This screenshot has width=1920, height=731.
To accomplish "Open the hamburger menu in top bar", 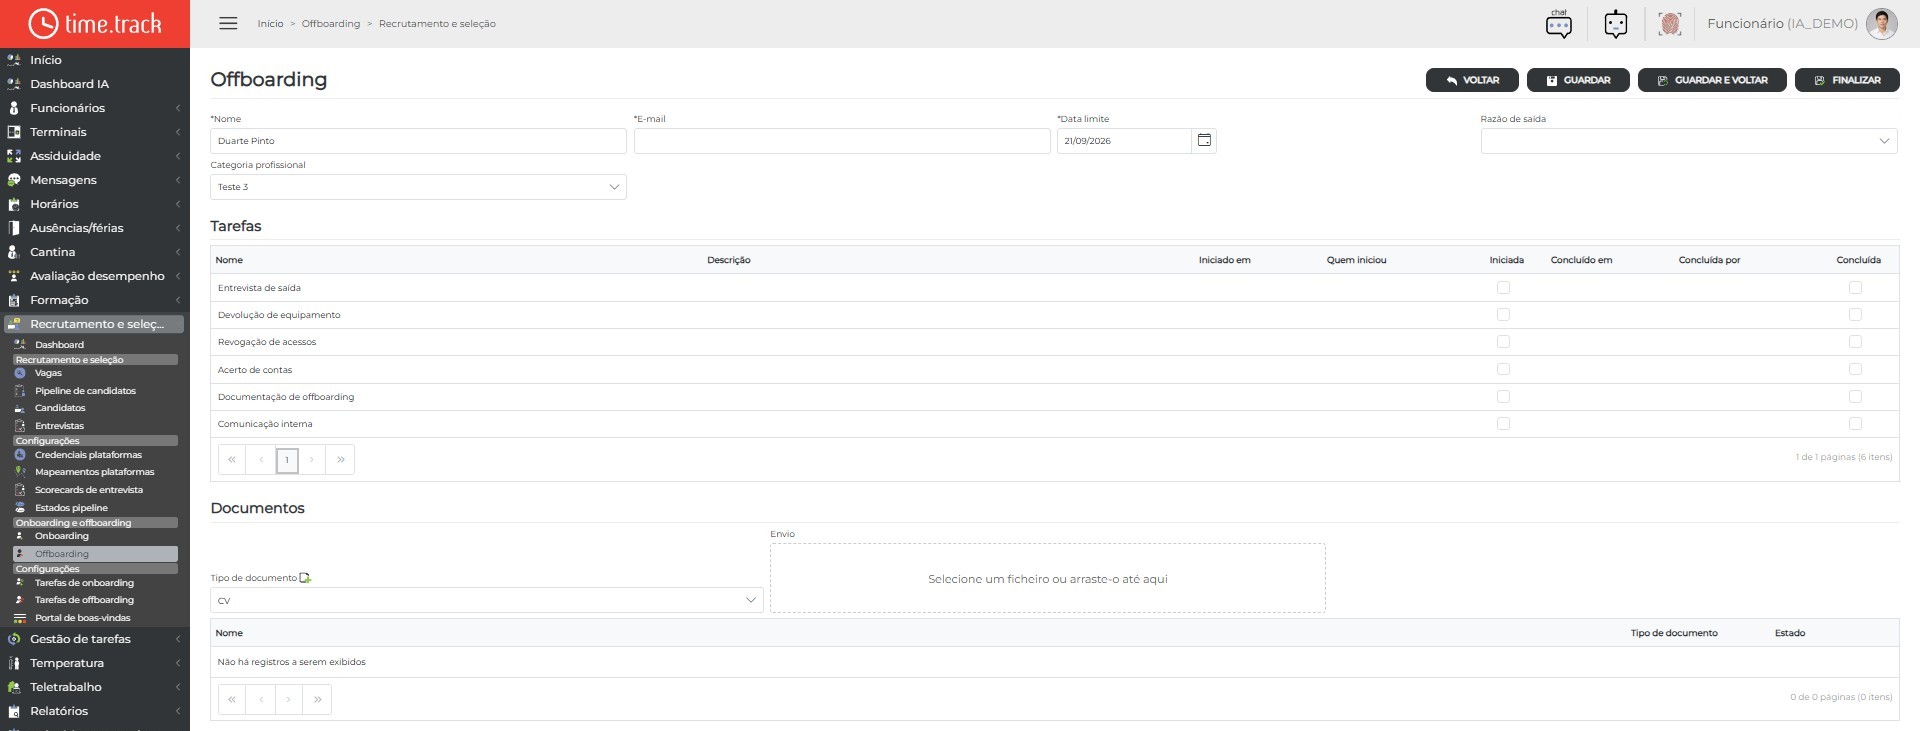I will [228, 23].
